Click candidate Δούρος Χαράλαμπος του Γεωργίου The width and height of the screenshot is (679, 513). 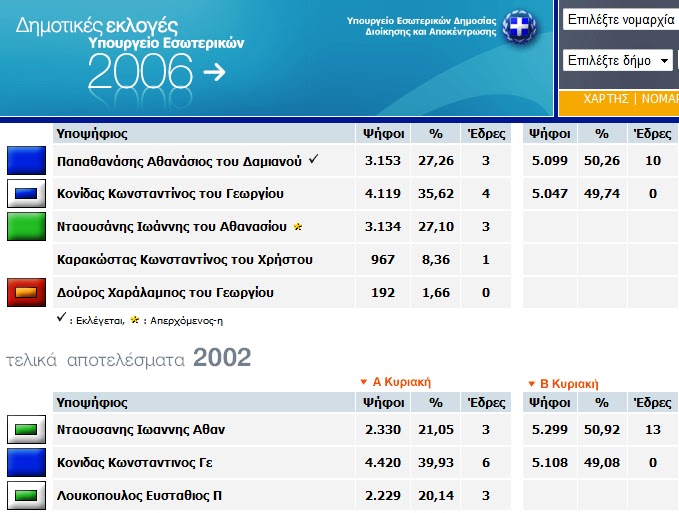coord(165,293)
